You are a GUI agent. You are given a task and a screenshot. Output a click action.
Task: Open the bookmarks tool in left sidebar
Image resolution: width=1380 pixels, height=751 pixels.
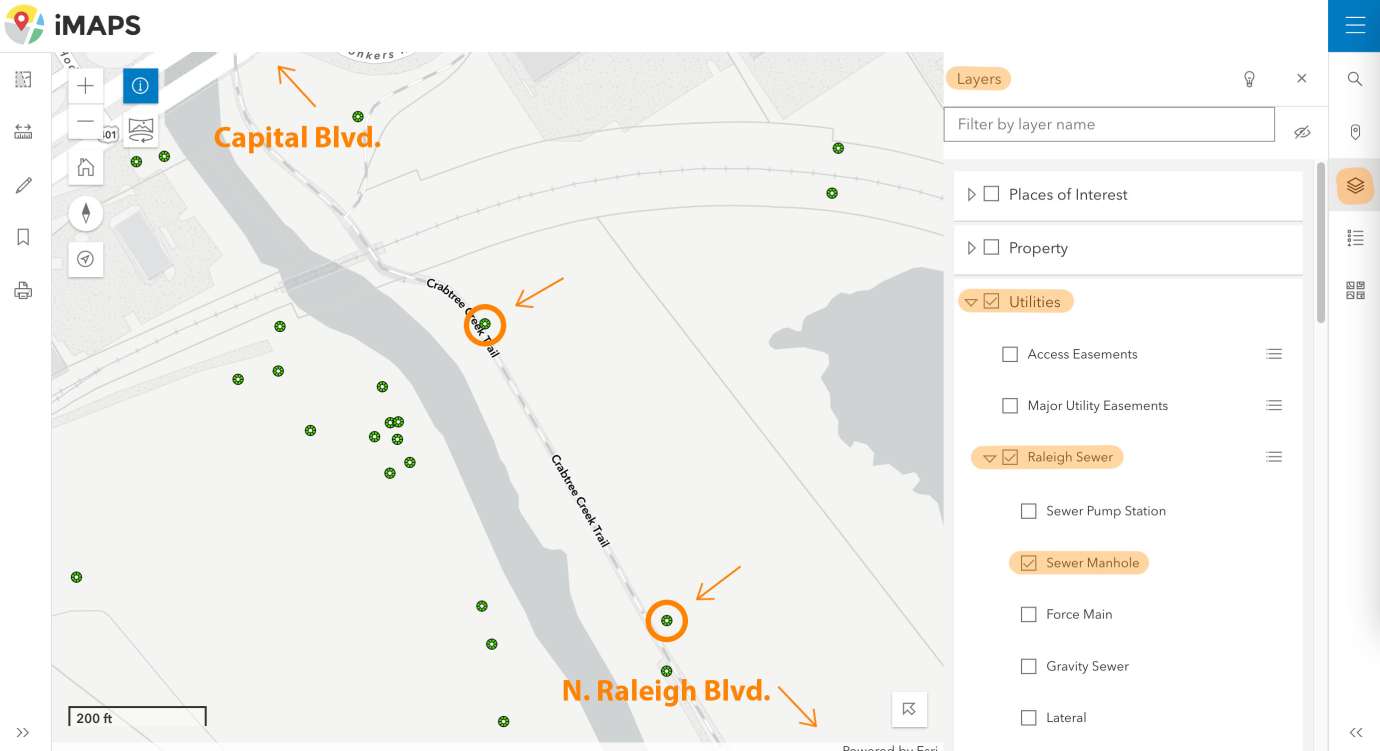tap(24, 237)
